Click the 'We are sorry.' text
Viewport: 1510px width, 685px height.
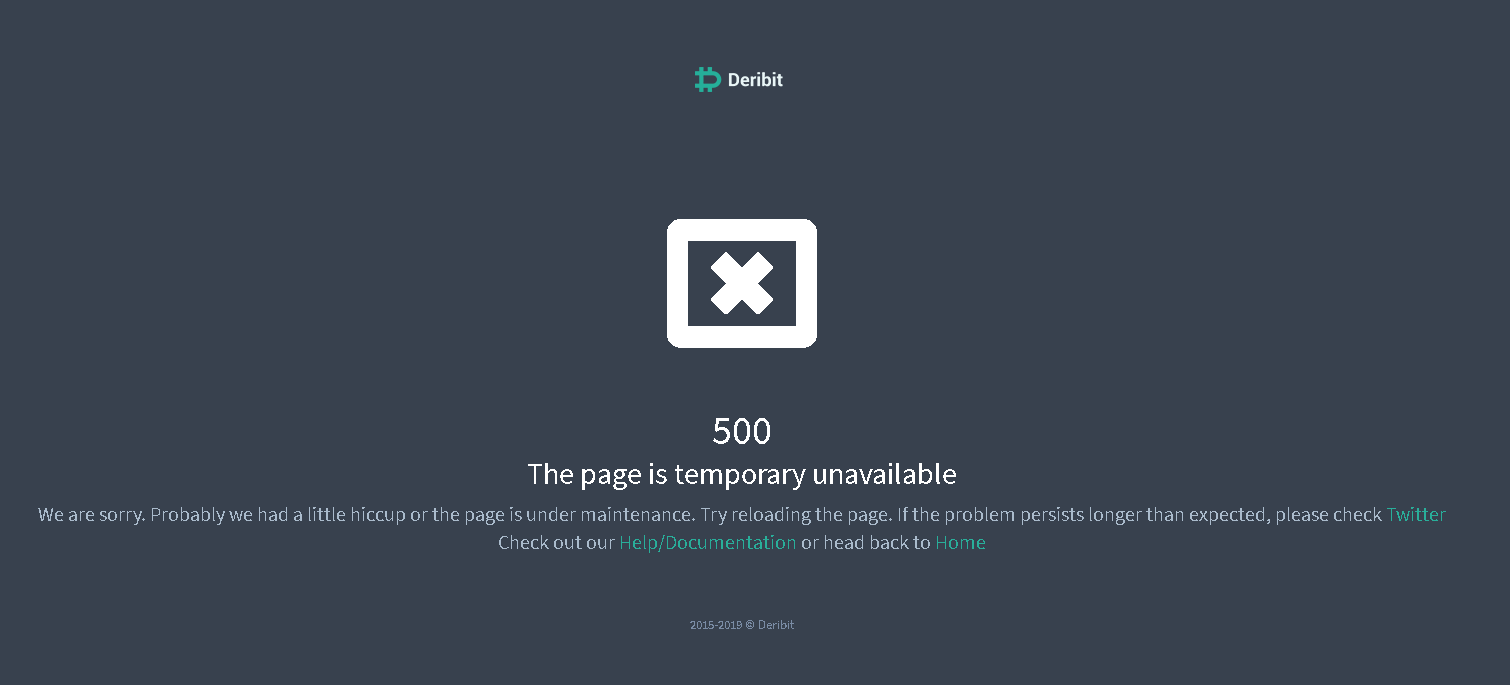92,515
